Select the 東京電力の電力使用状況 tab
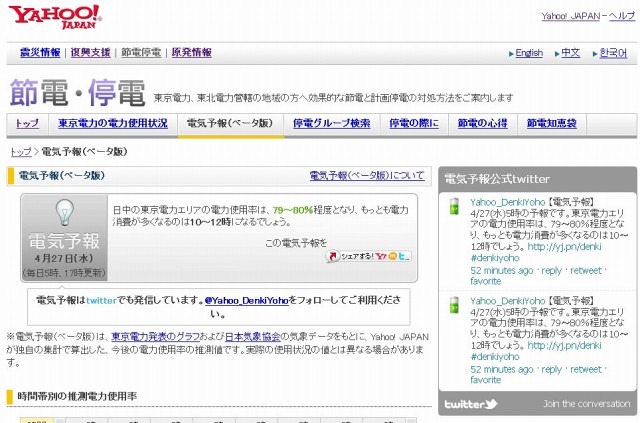The image size is (640, 423). coord(113,123)
